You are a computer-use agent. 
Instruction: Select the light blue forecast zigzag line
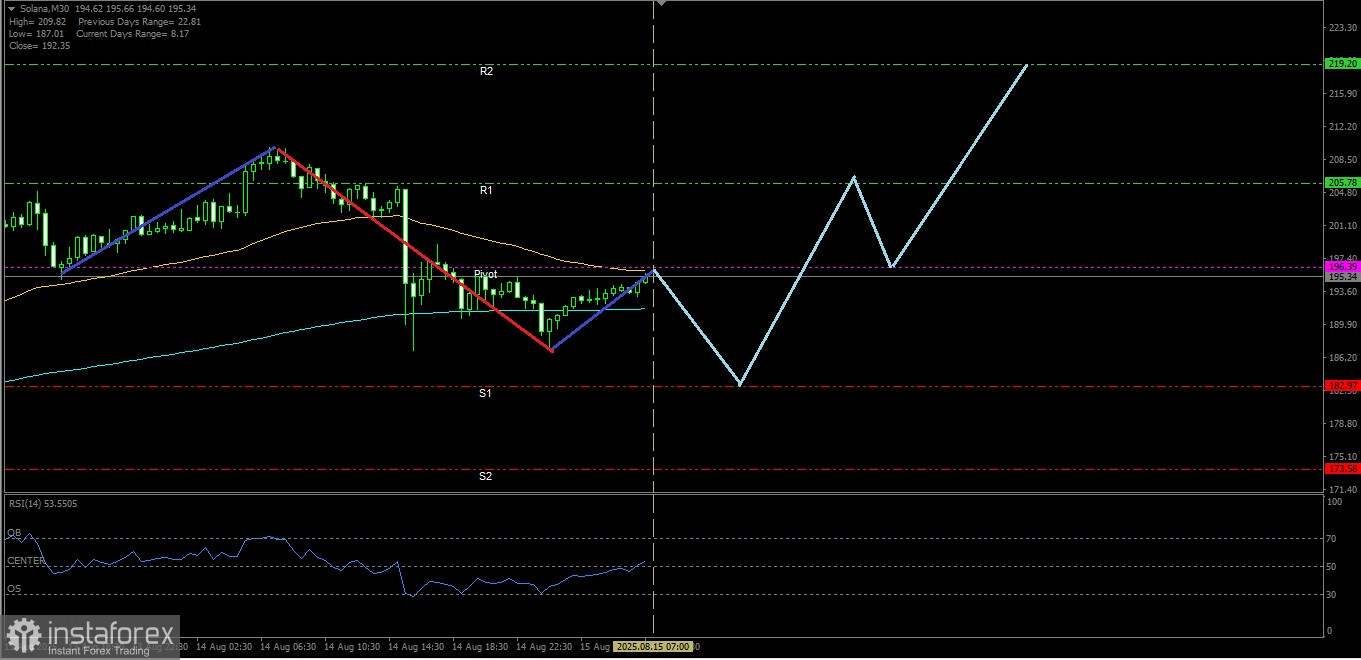841,225
